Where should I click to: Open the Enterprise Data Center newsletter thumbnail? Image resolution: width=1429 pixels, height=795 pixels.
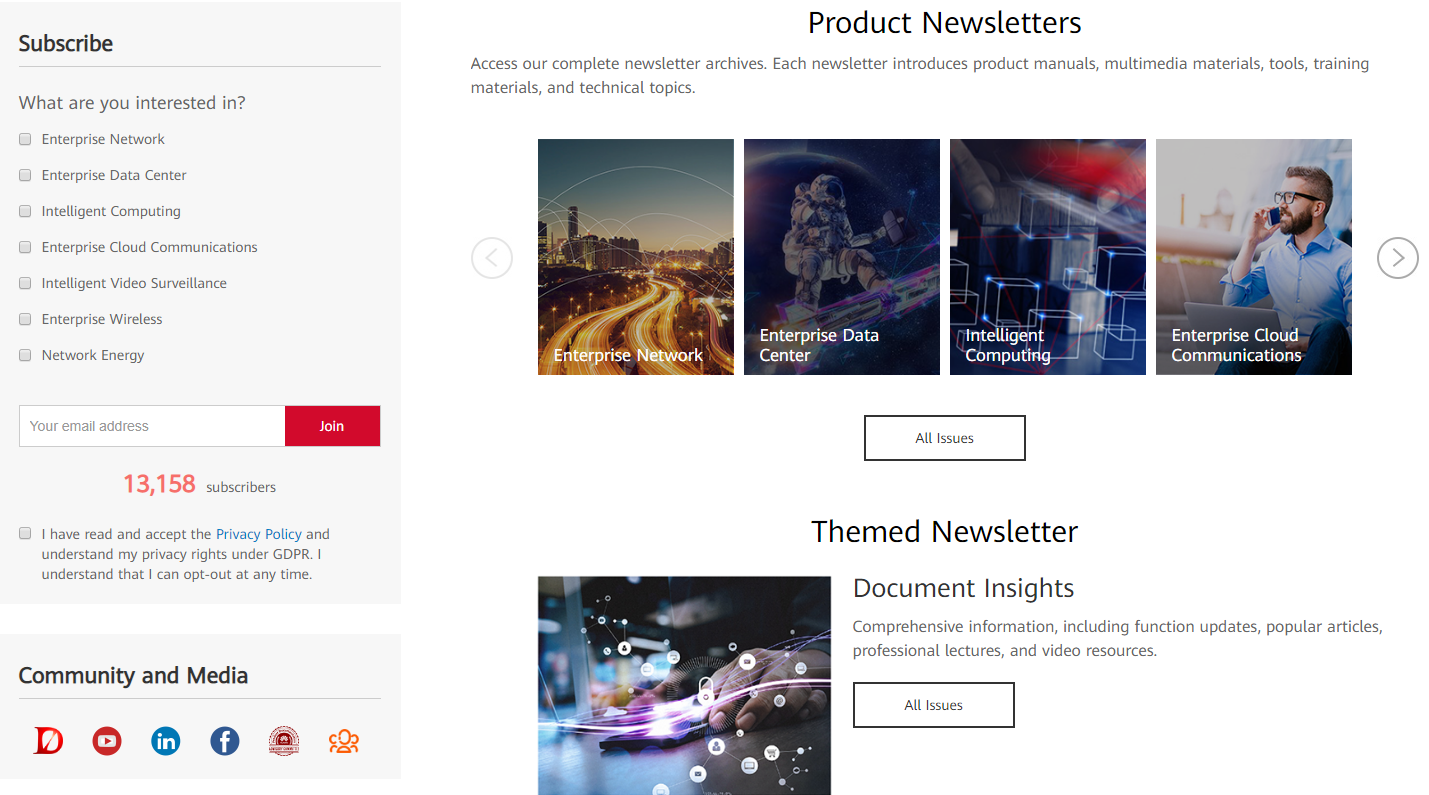pos(842,257)
